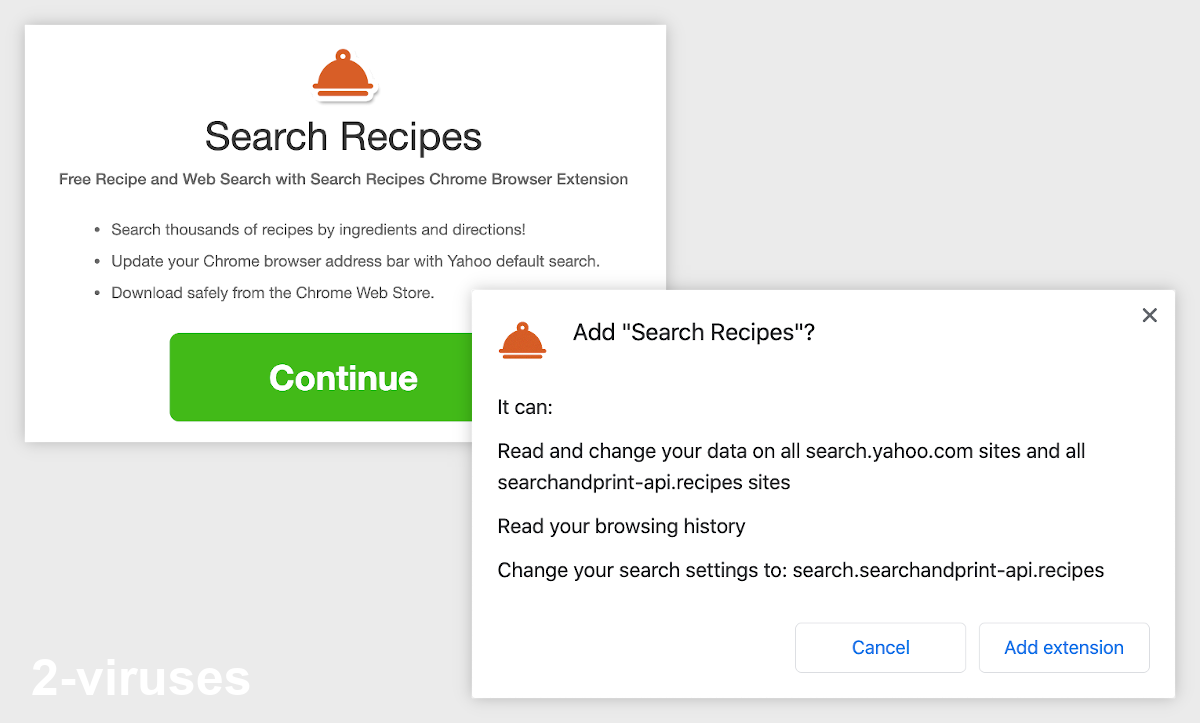
Task: Click the 'Read your browsing history' permission text
Action: (x=621, y=526)
